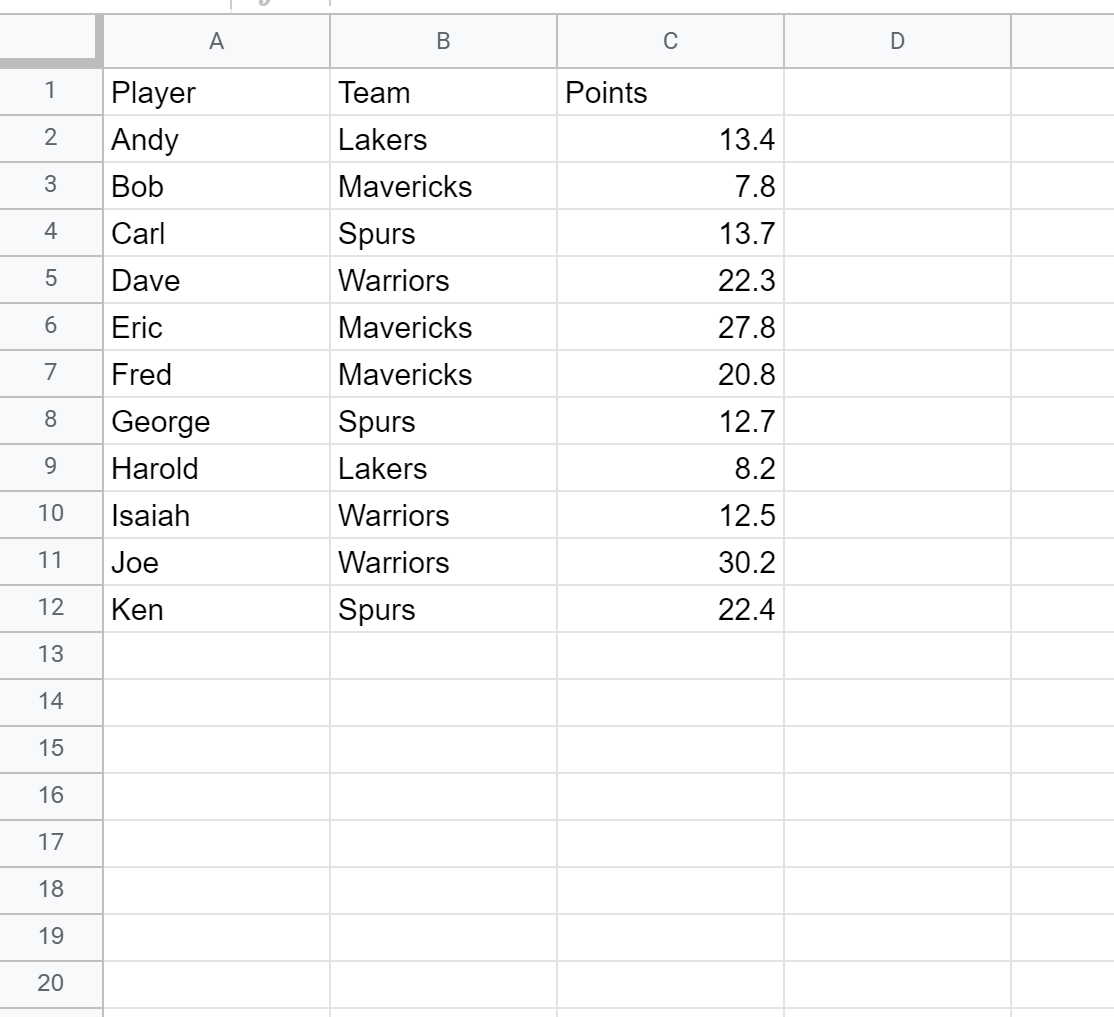Click Ken's "Spurs" team cell
This screenshot has height=1017, width=1114.
pyautogui.click(x=443, y=609)
